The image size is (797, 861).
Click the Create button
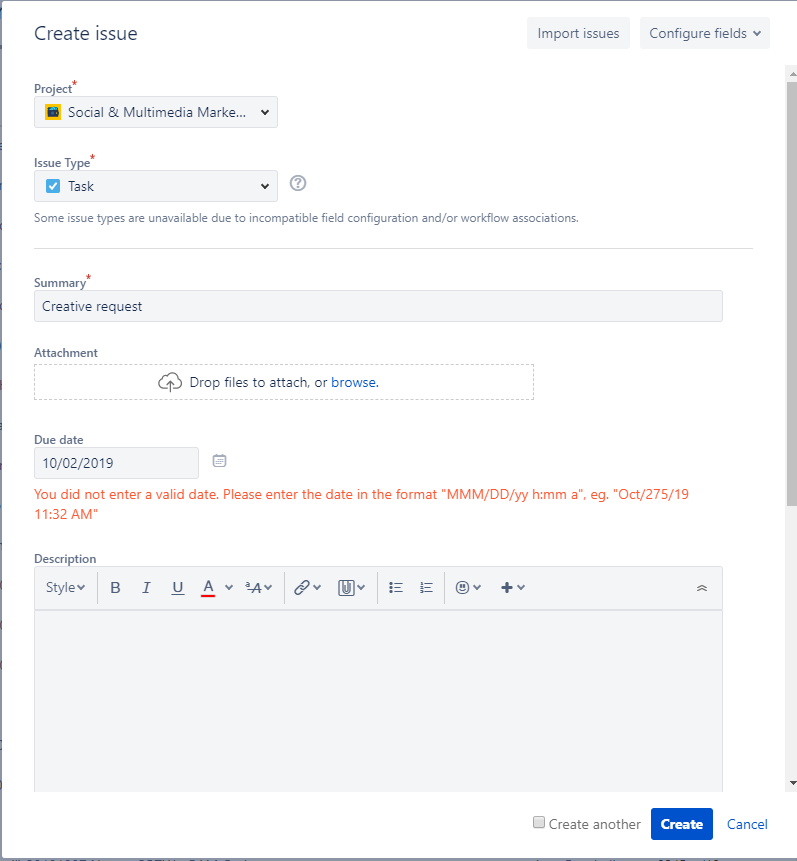(682, 824)
